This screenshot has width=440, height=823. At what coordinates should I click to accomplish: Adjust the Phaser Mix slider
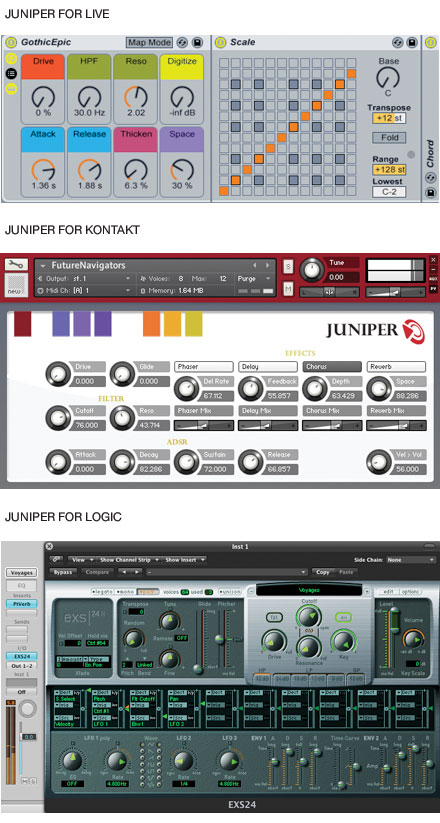coord(204,425)
